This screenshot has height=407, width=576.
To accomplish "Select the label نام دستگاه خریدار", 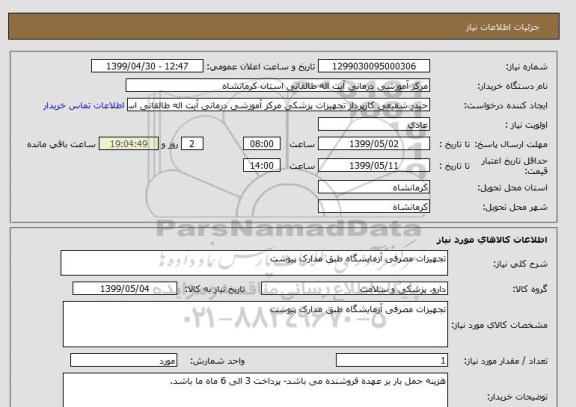I will point(512,86).
